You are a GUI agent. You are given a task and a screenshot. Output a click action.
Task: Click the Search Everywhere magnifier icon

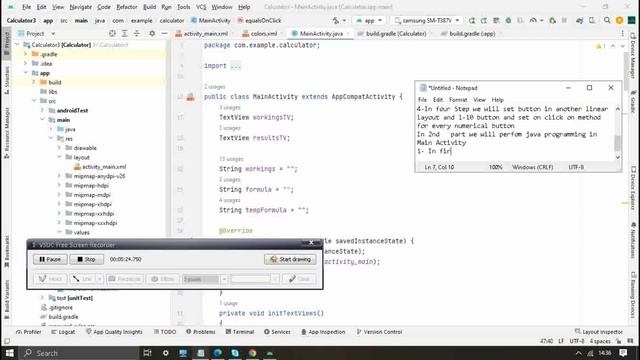pos(607,20)
